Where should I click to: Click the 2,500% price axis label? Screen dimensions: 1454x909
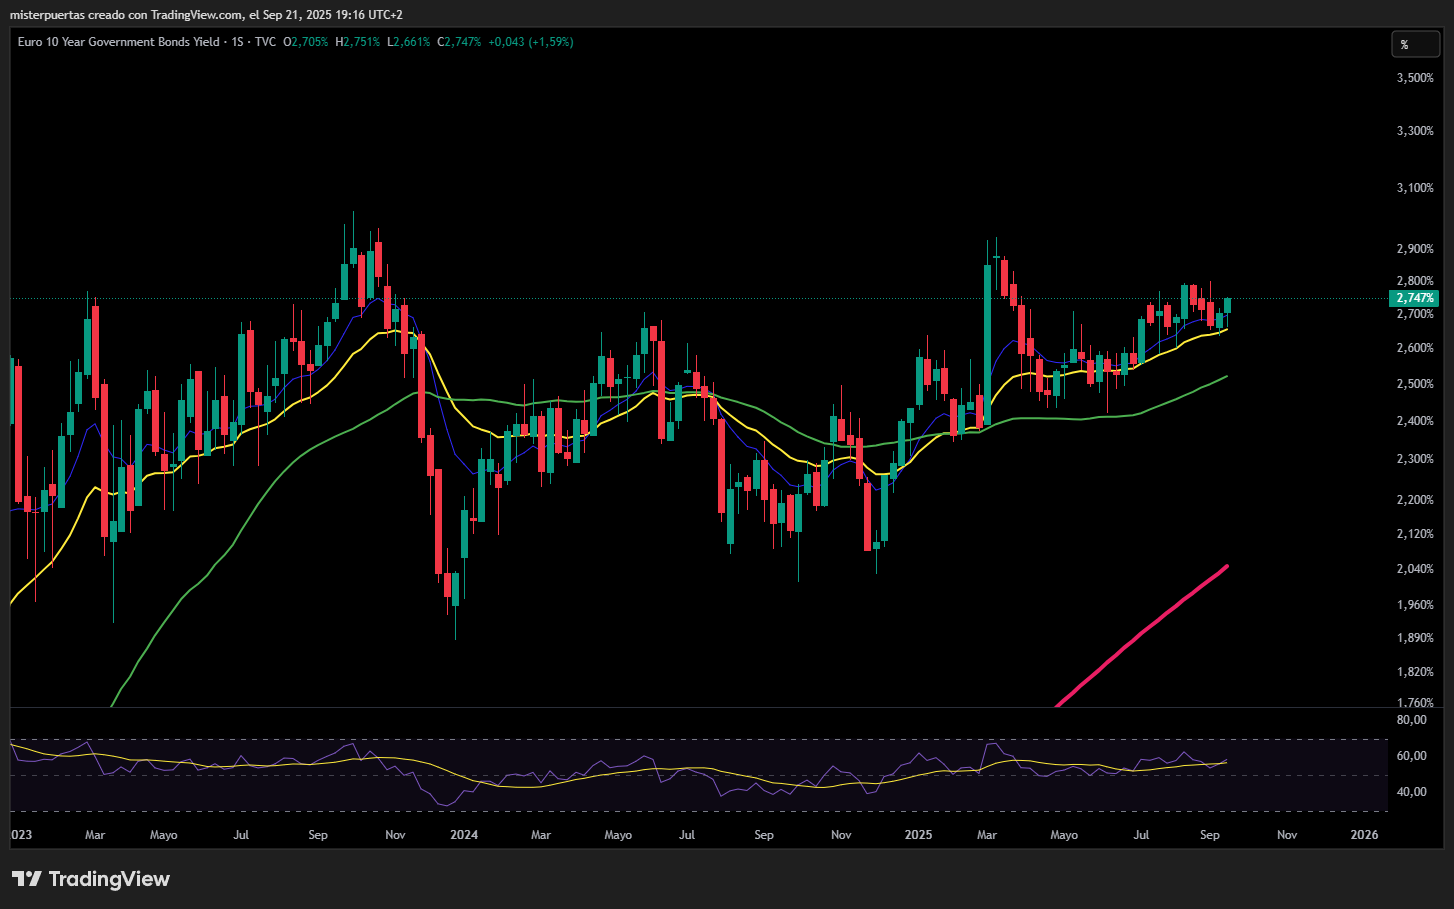[x=1415, y=384]
